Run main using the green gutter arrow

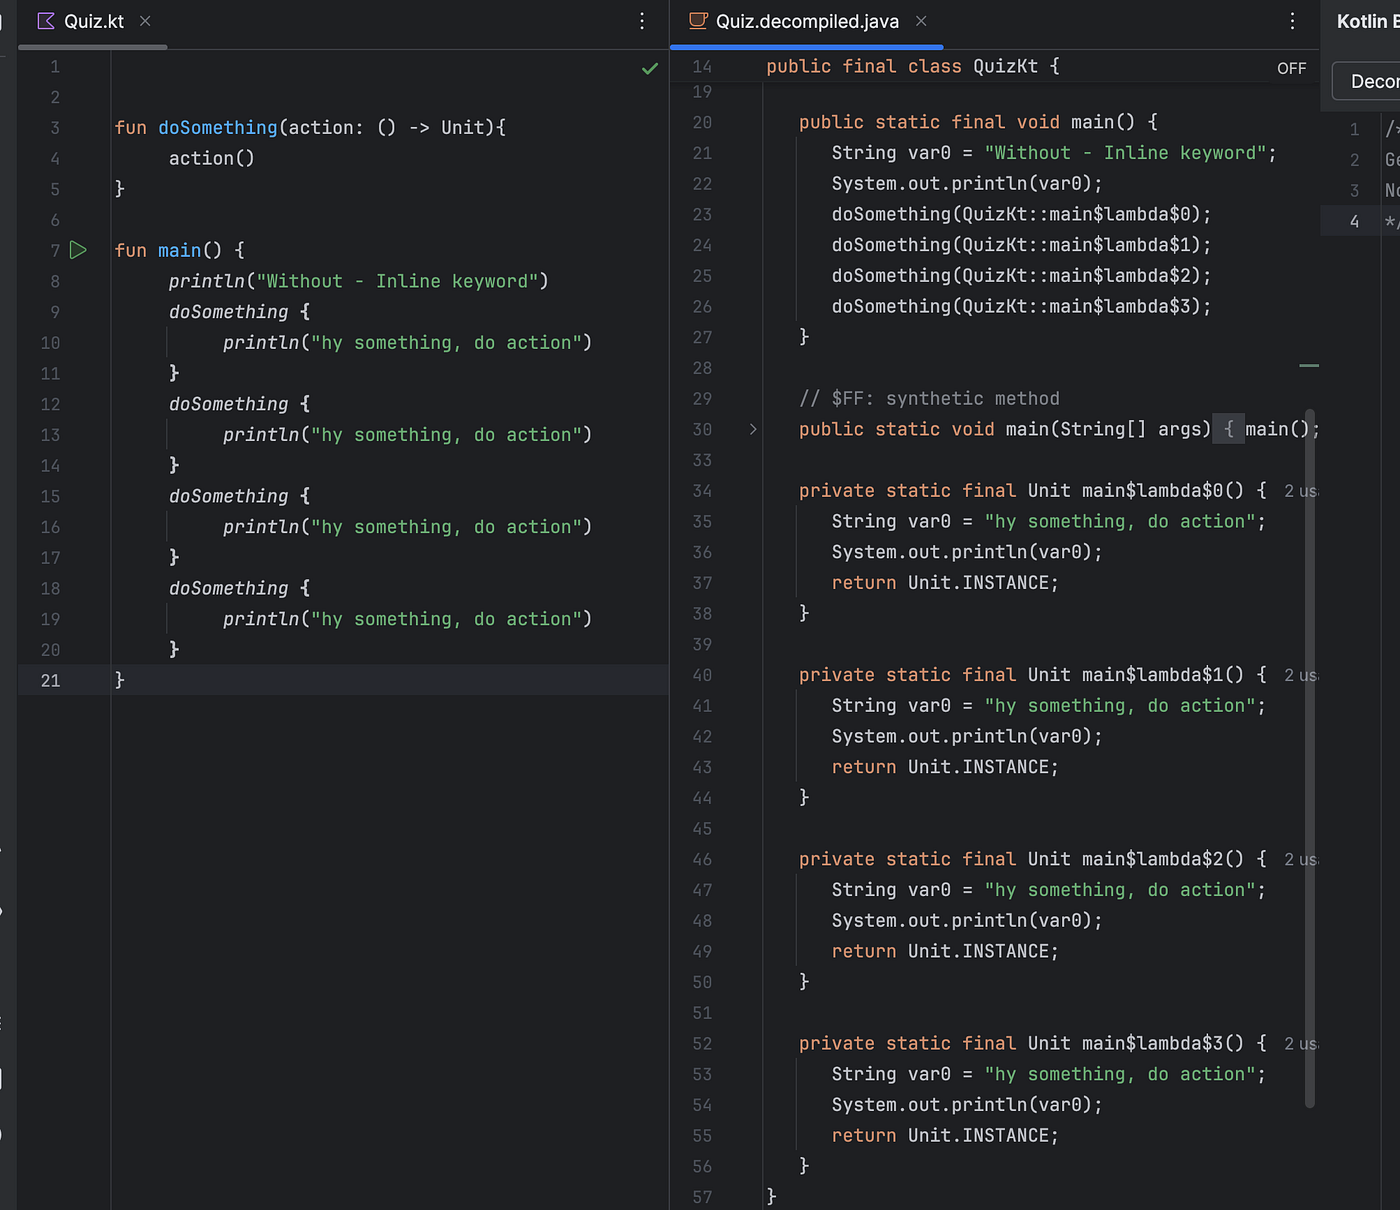(78, 250)
